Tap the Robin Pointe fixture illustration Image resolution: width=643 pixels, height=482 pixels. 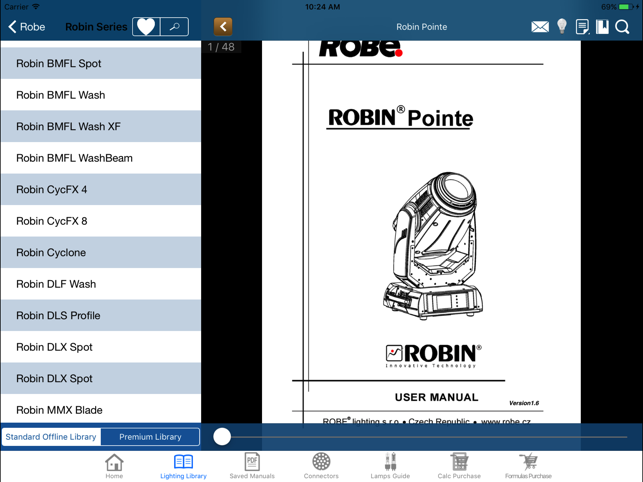coord(433,245)
